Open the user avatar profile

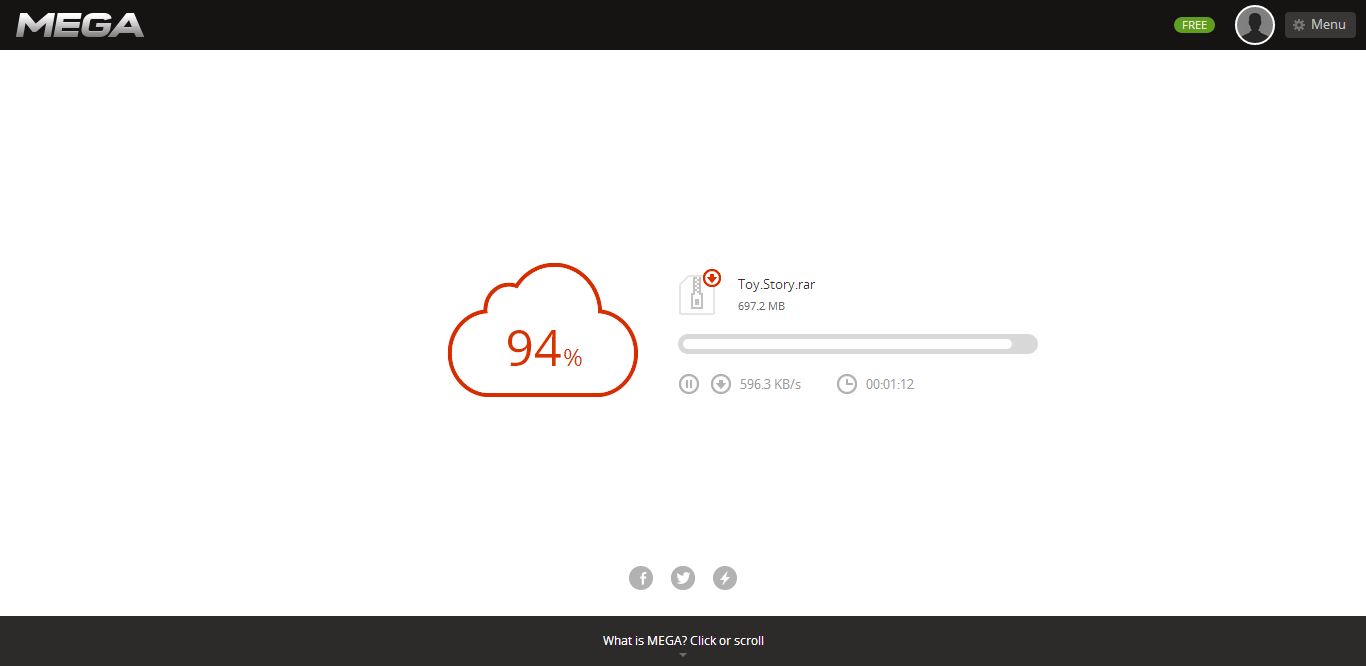click(1254, 25)
